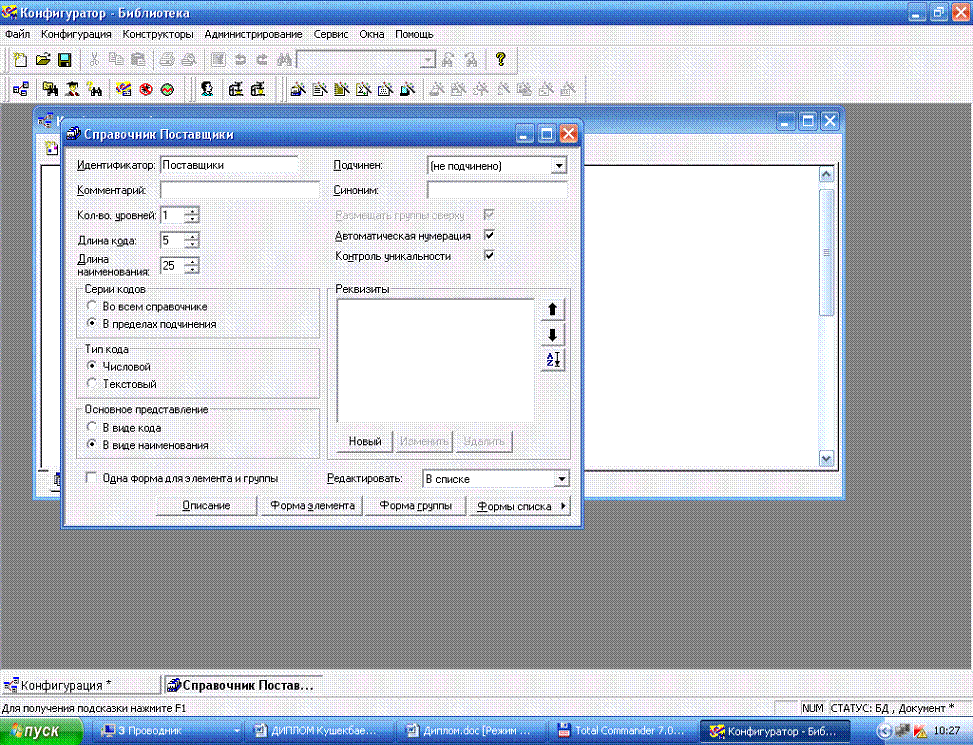Toggle the Автоматическая нумерация checkbox
This screenshot has height=745, width=973.
[489, 235]
